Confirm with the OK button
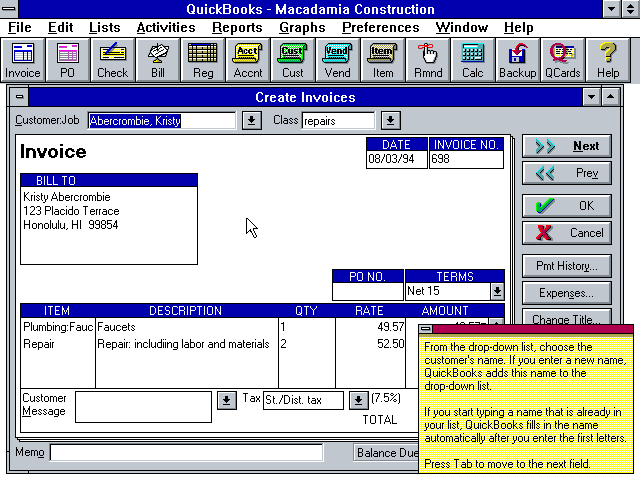640x480 pixels. click(567, 206)
